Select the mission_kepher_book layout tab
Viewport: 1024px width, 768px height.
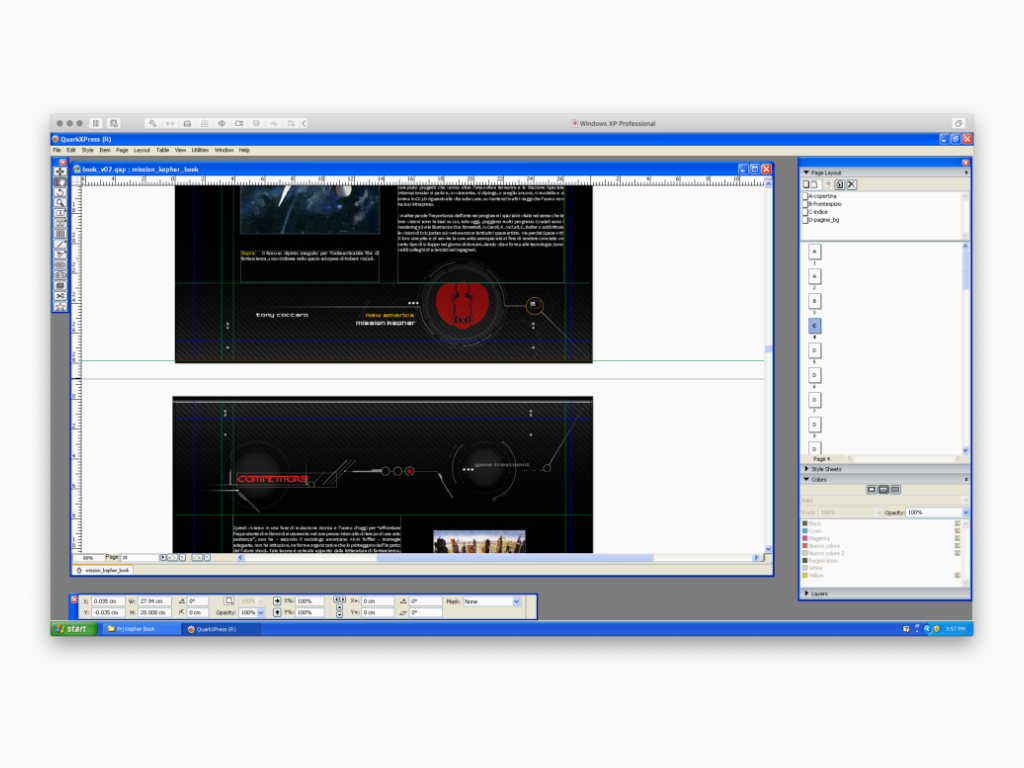coord(103,570)
